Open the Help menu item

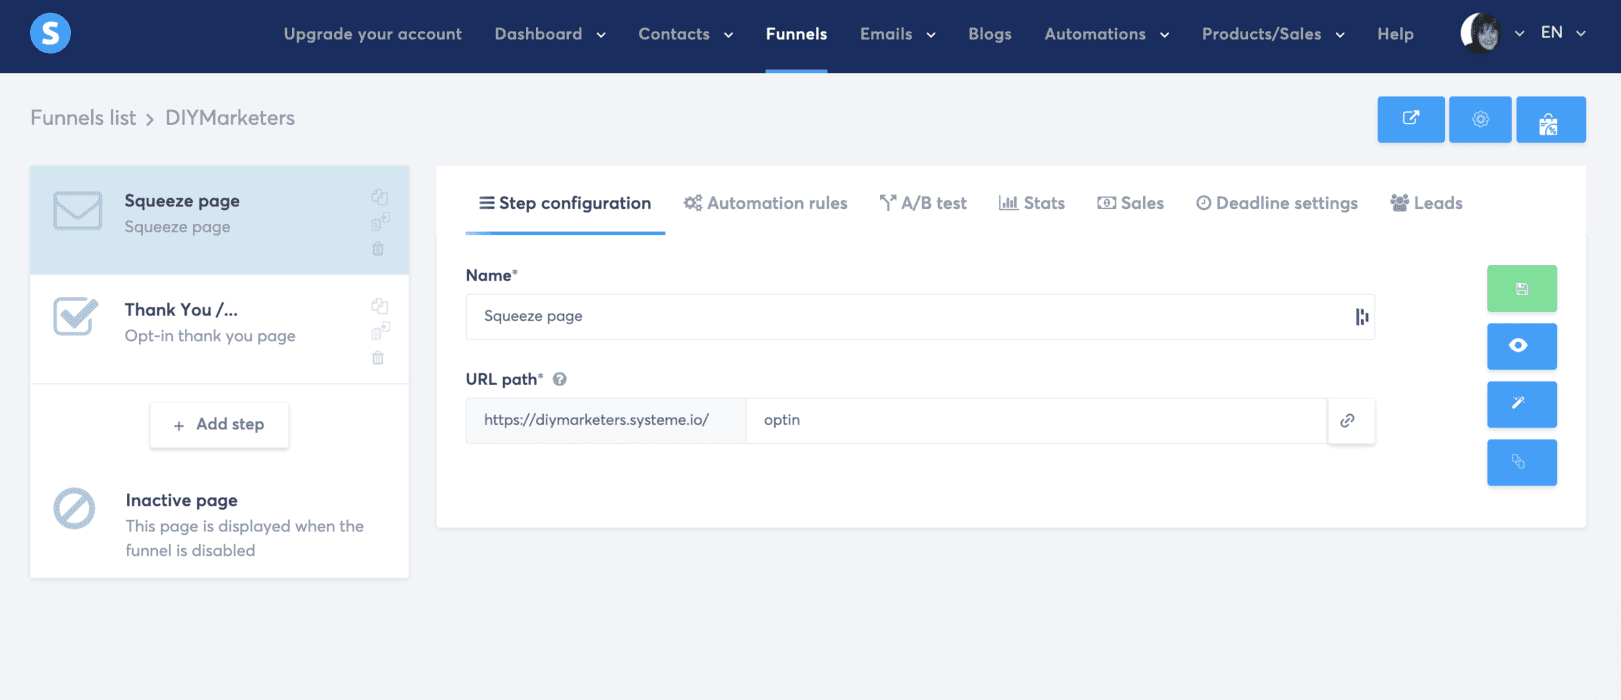click(1395, 34)
